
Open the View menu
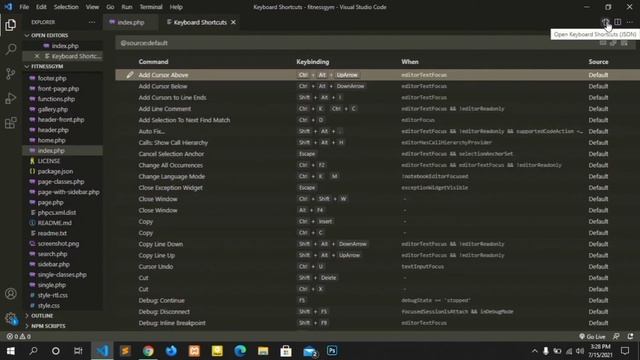pos(92,7)
